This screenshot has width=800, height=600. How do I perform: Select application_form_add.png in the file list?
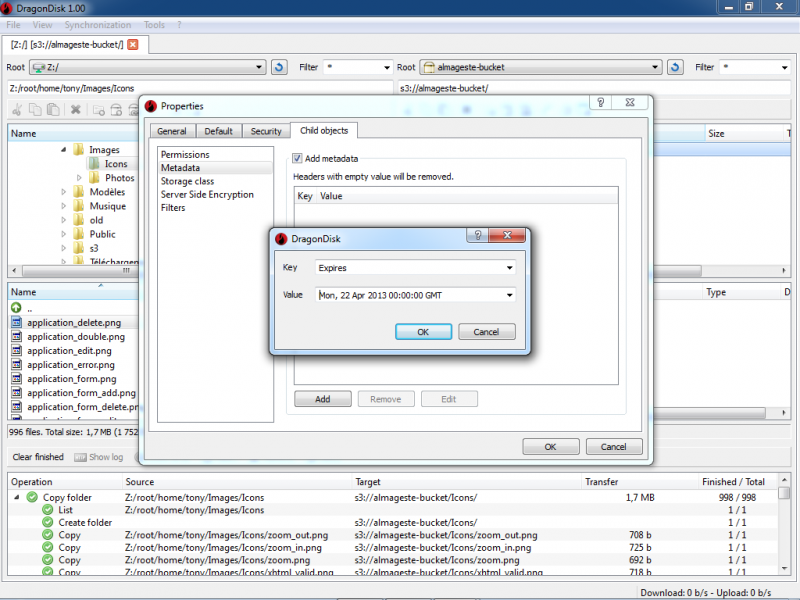click(82, 393)
